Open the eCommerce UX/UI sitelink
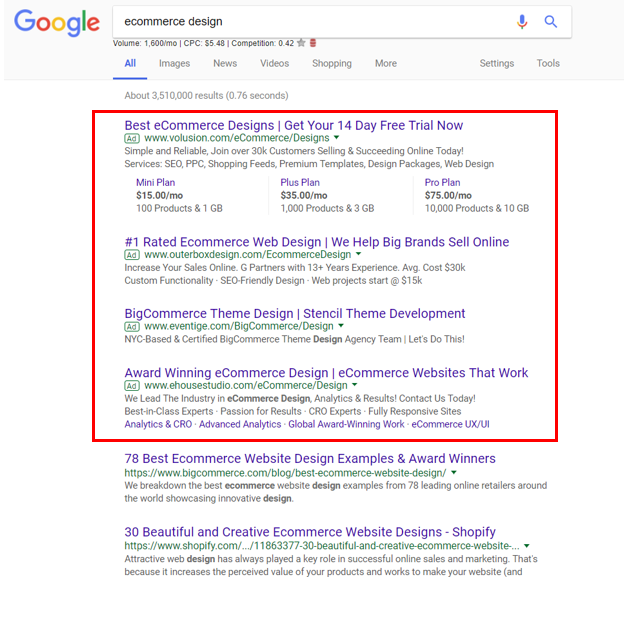Viewport: 624px width, 640px height. tap(450, 424)
